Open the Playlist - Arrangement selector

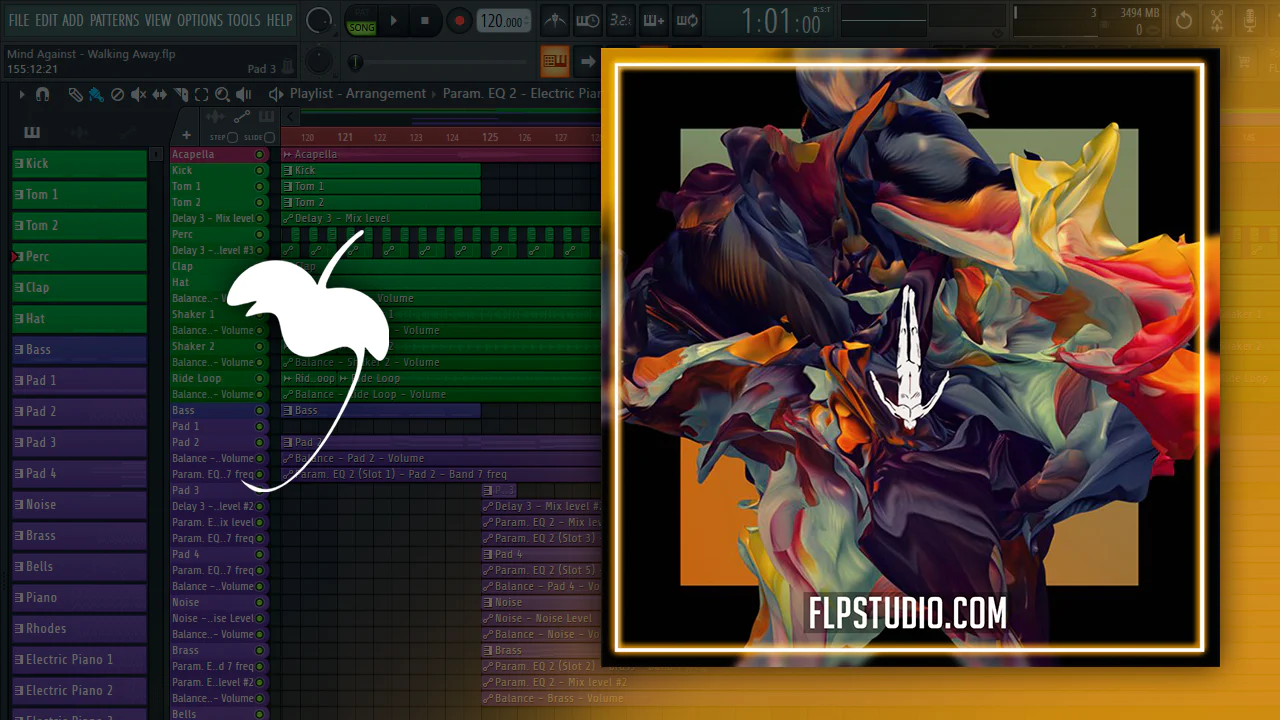pyautogui.click(x=358, y=94)
